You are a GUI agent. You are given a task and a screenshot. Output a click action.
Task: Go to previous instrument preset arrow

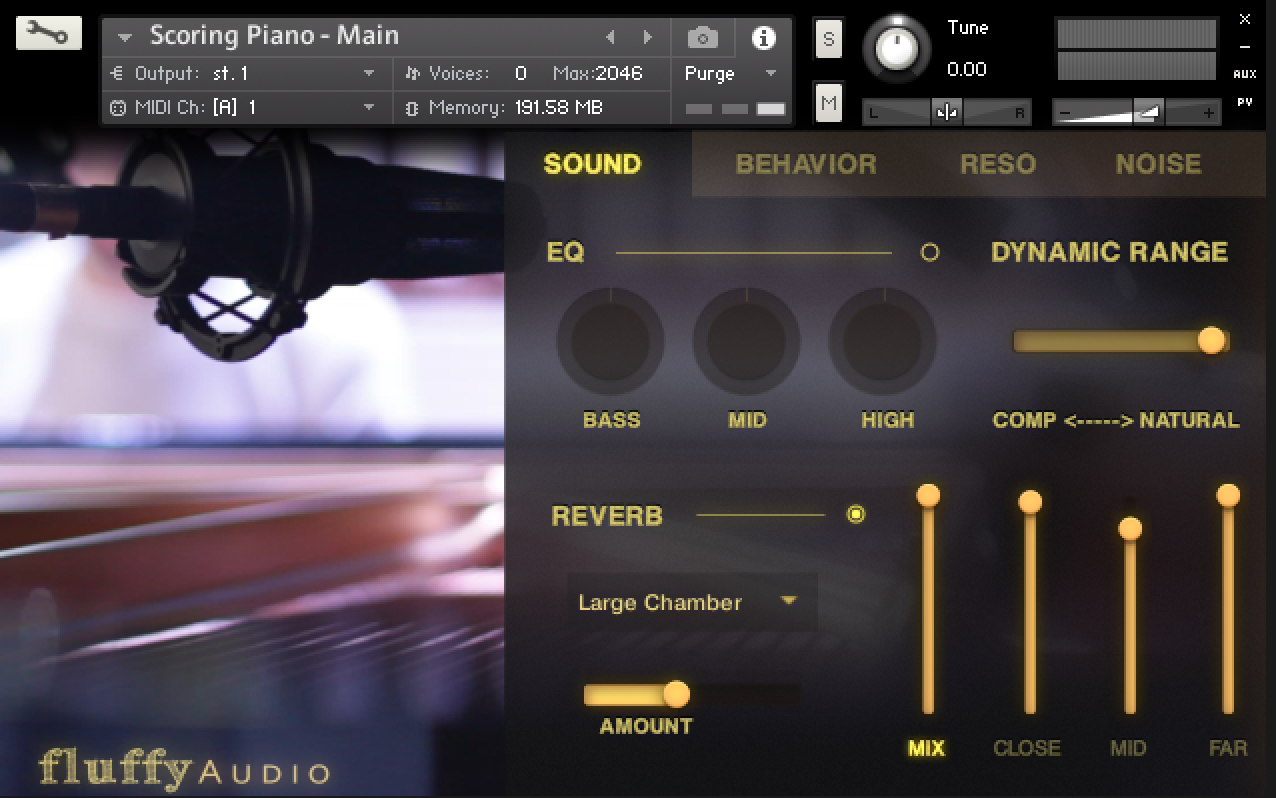tap(610, 37)
